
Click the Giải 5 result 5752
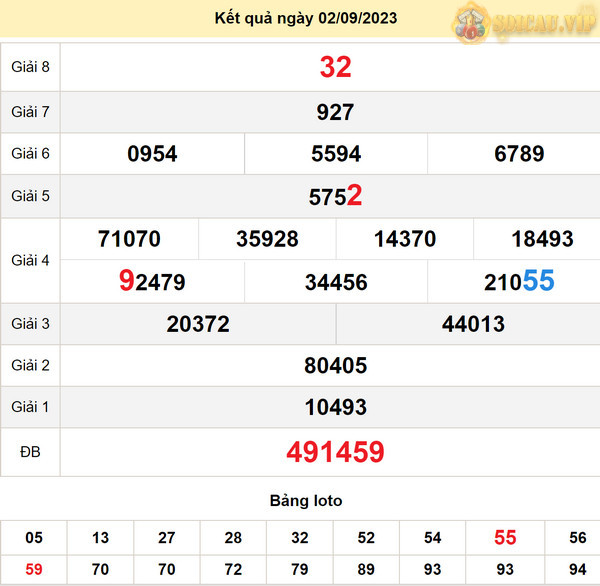coord(335,196)
